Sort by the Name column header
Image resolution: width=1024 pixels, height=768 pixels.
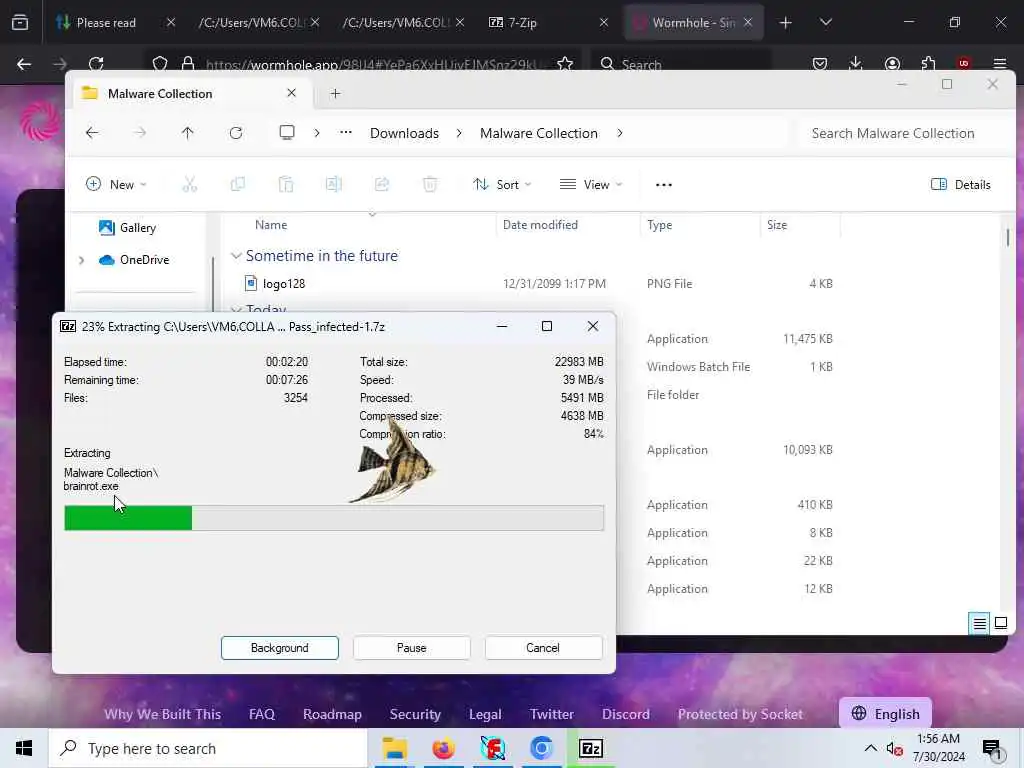pyautogui.click(x=271, y=225)
